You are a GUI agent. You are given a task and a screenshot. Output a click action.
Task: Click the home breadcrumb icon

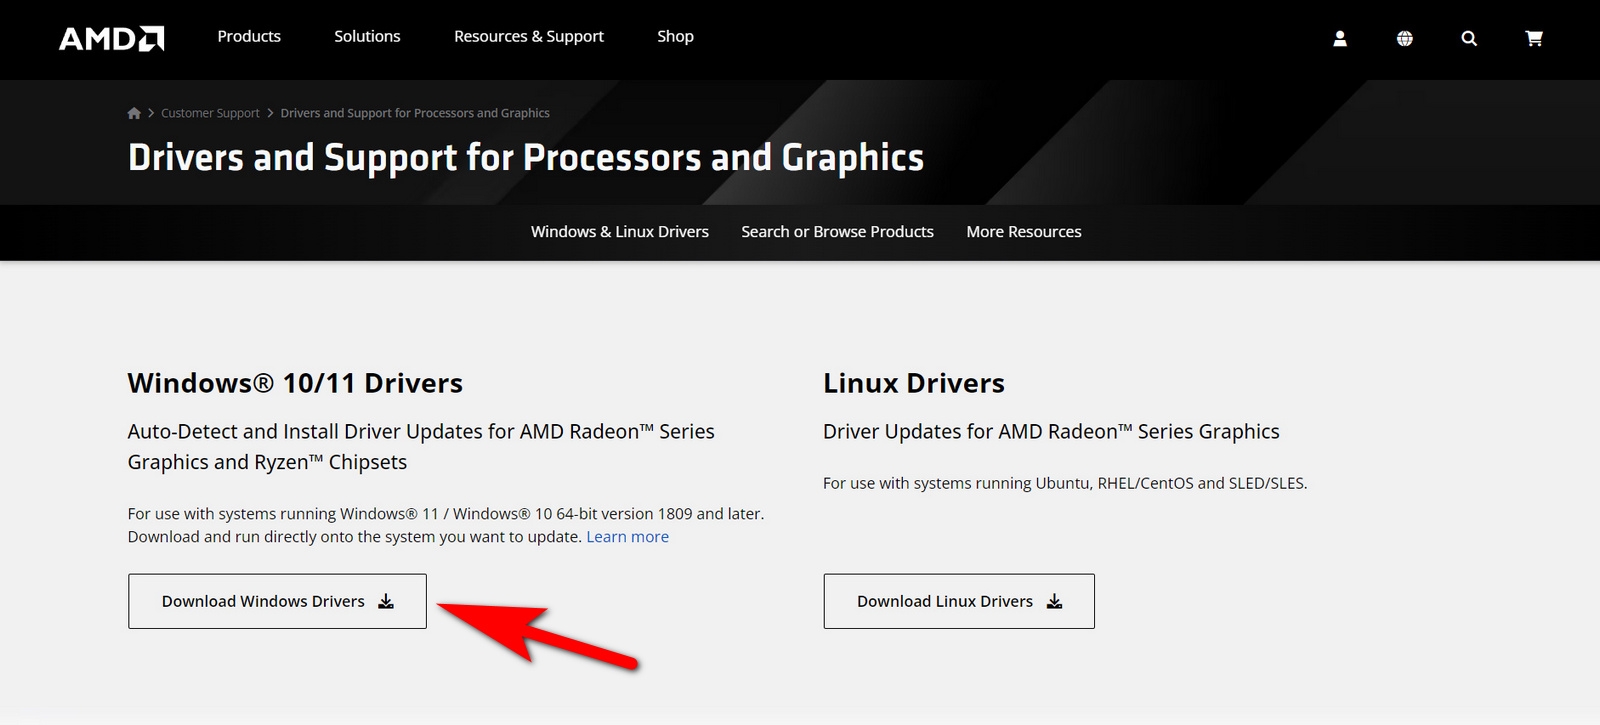click(133, 112)
